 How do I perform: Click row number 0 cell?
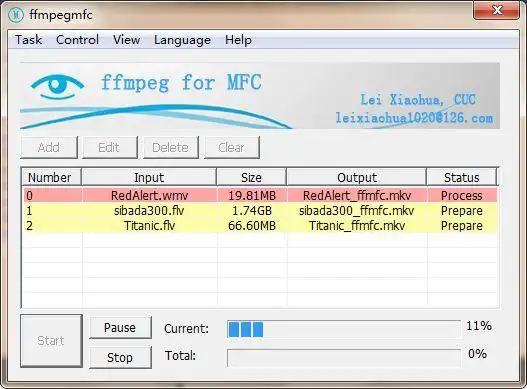[52, 195]
